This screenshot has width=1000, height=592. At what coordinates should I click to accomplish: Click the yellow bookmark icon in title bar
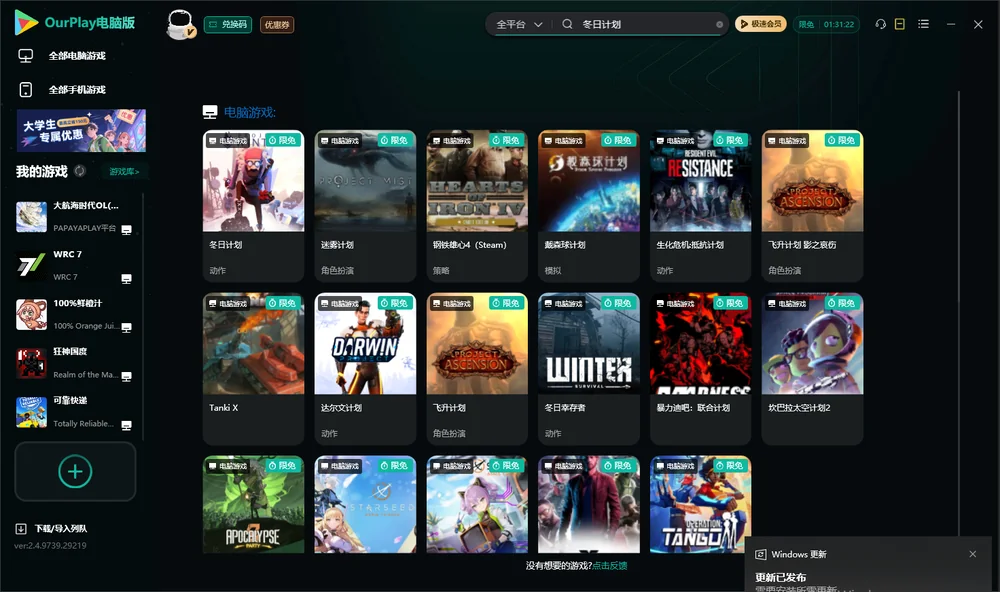click(x=899, y=24)
